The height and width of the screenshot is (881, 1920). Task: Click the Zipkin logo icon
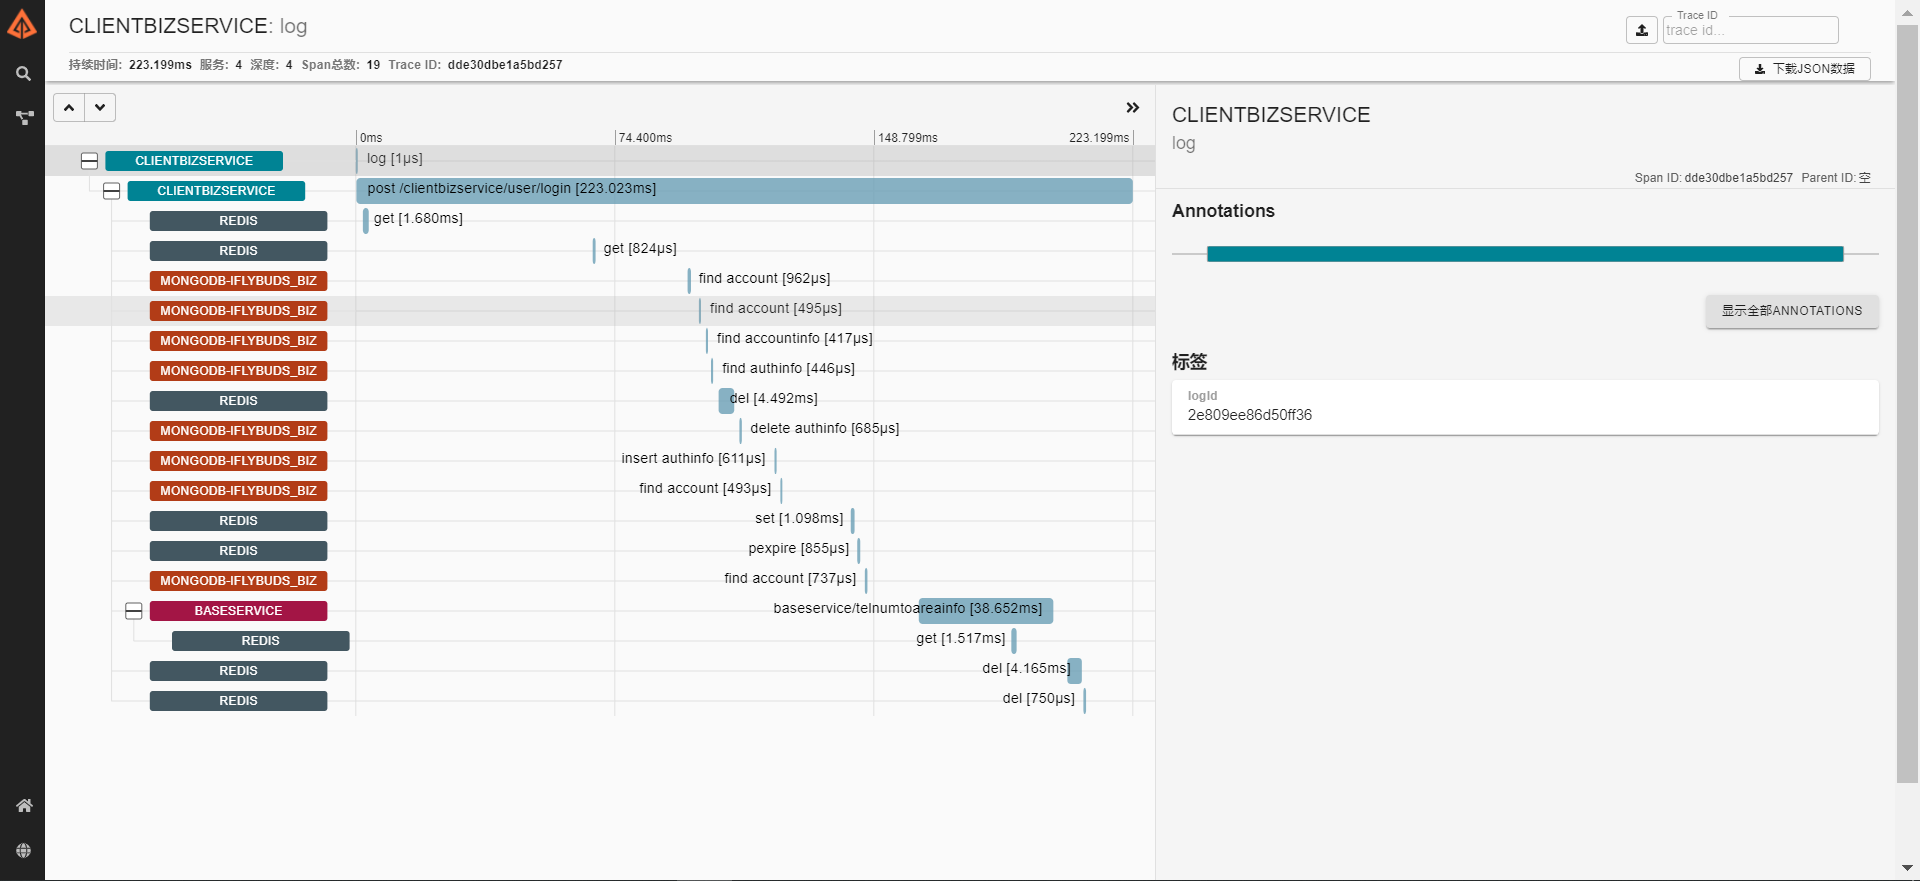[x=22, y=24]
